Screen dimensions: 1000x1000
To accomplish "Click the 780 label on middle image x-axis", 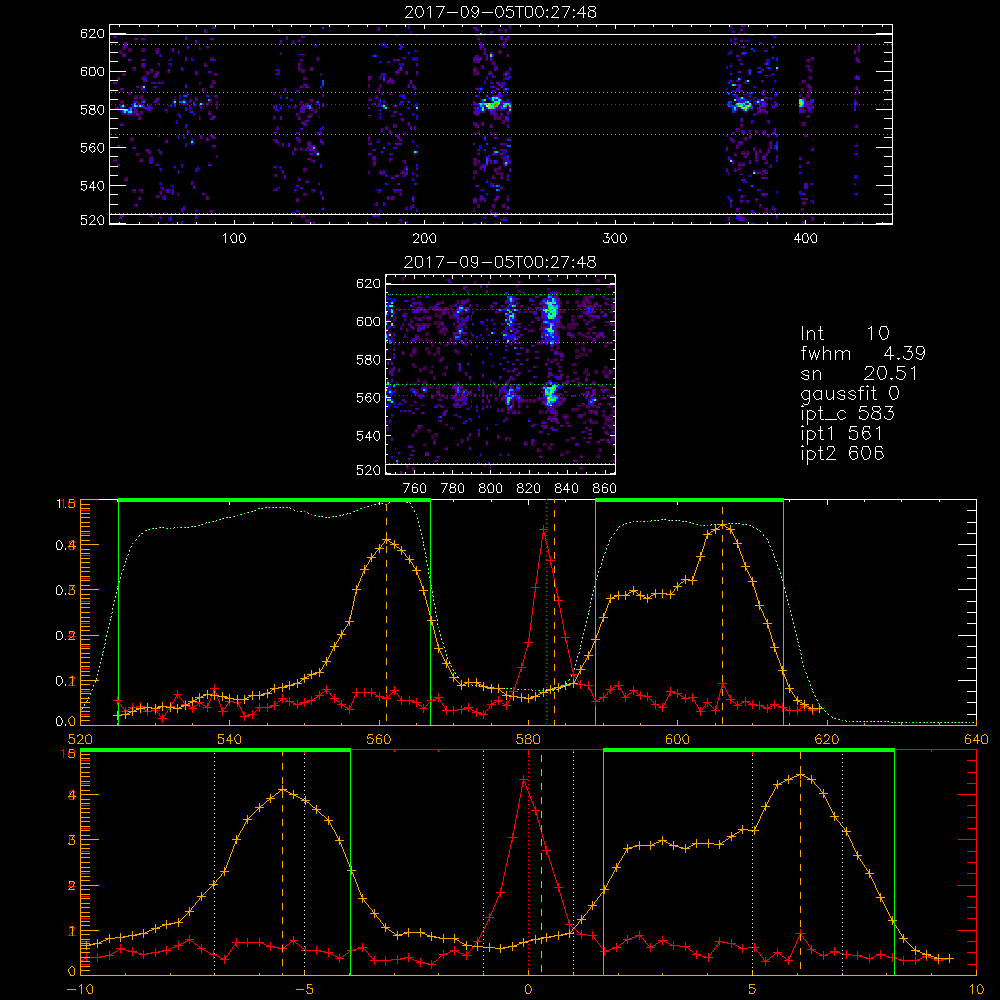I will tap(453, 489).
